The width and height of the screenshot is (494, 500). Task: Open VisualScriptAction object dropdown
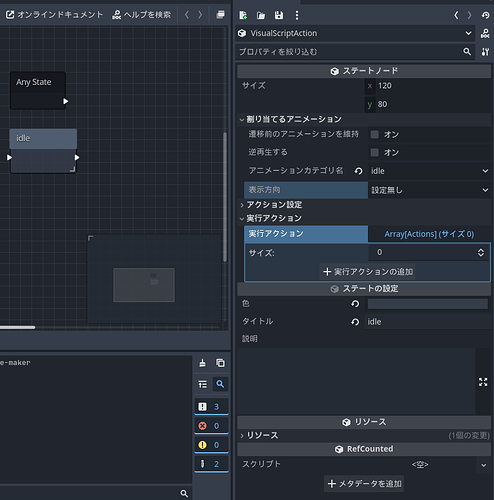355,33
